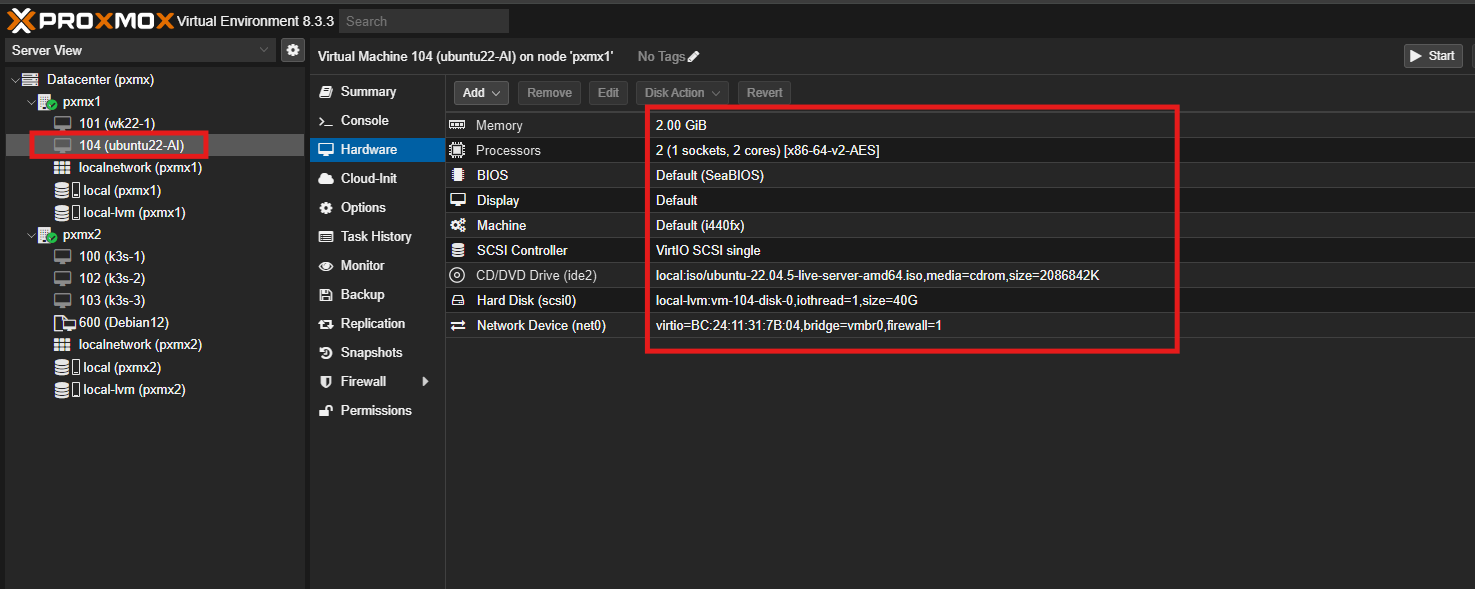The height and width of the screenshot is (589, 1475).
Task: Click the pxmx1 node icon
Action: point(47,102)
